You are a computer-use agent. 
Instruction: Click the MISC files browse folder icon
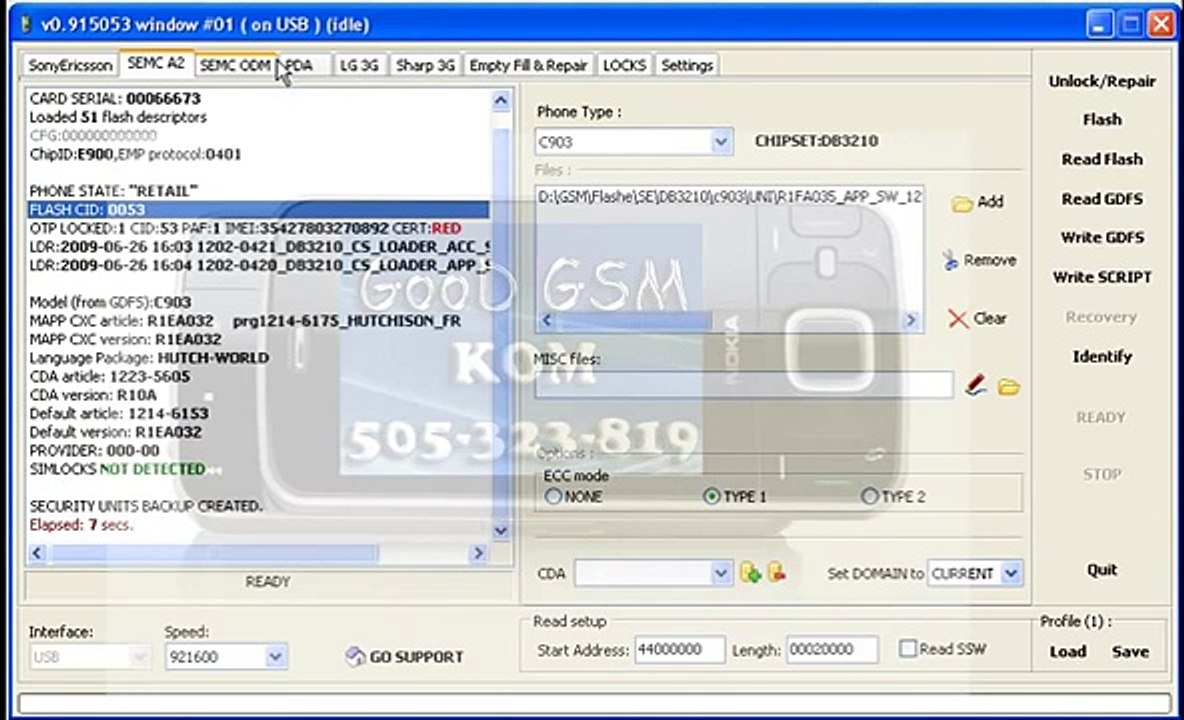[1009, 387]
